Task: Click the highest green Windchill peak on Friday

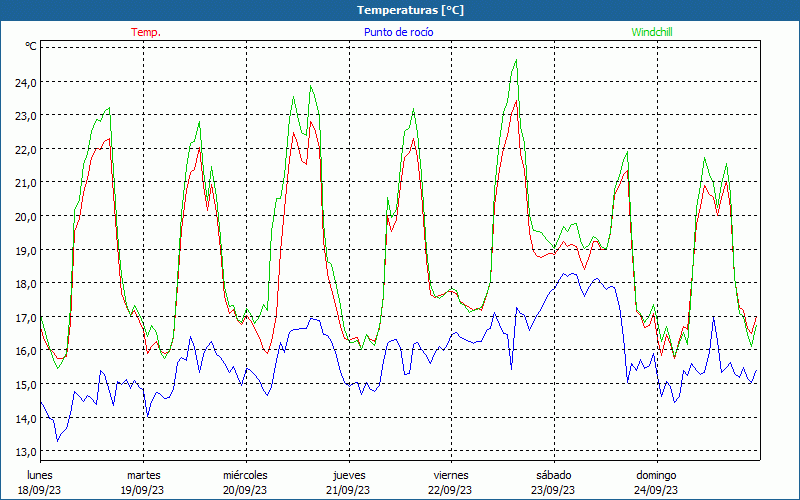Action: tap(516, 60)
